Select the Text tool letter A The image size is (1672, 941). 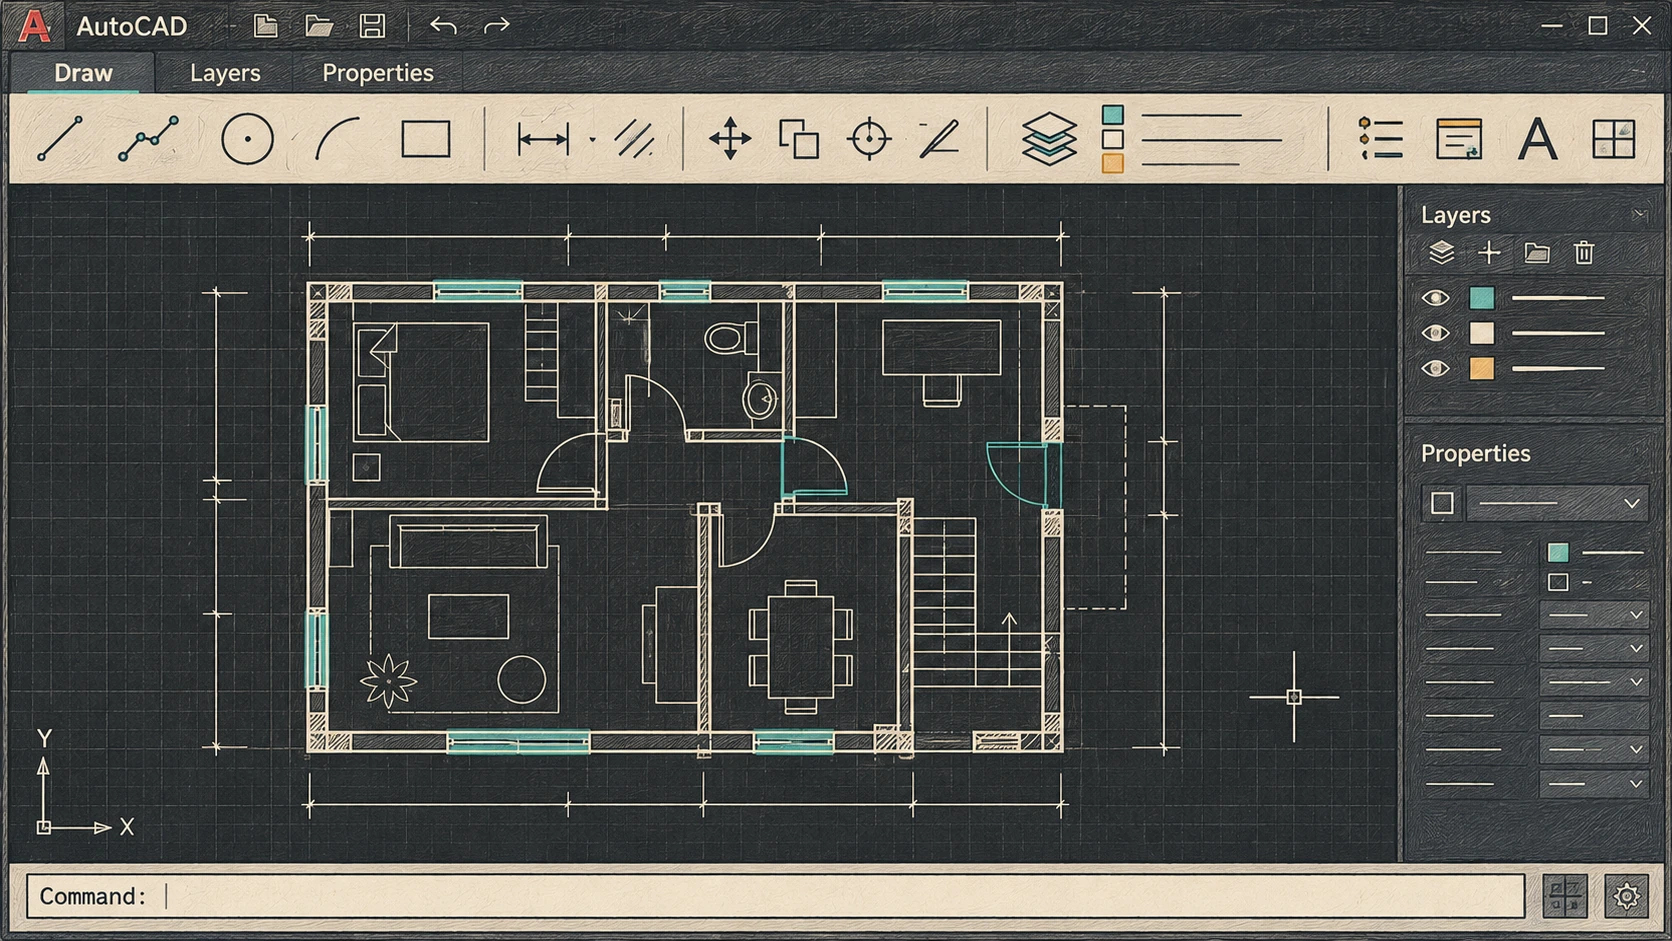click(x=1537, y=139)
